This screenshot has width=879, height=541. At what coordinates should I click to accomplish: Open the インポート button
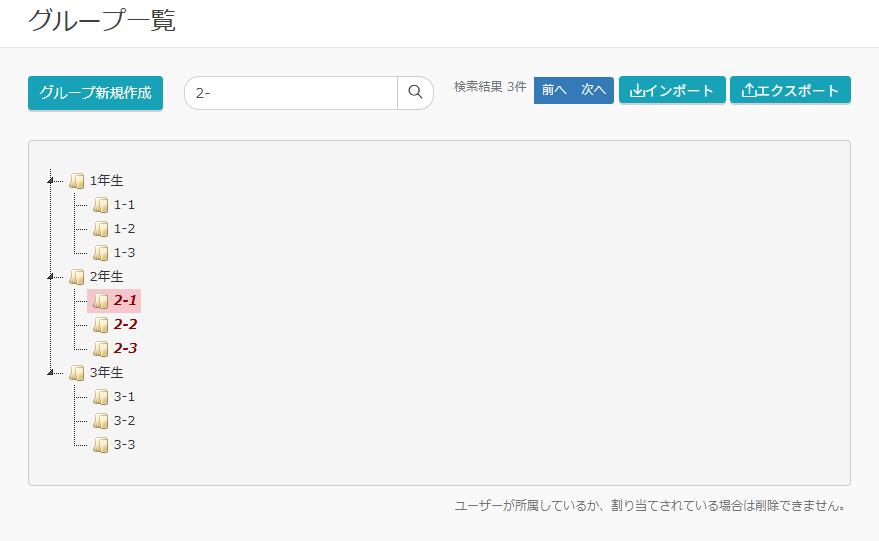672,90
